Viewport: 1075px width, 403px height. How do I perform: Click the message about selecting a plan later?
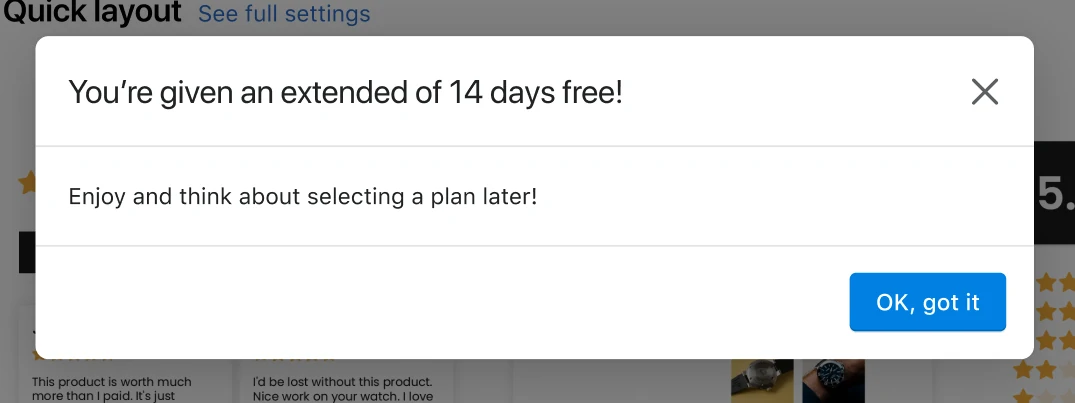tap(303, 197)
